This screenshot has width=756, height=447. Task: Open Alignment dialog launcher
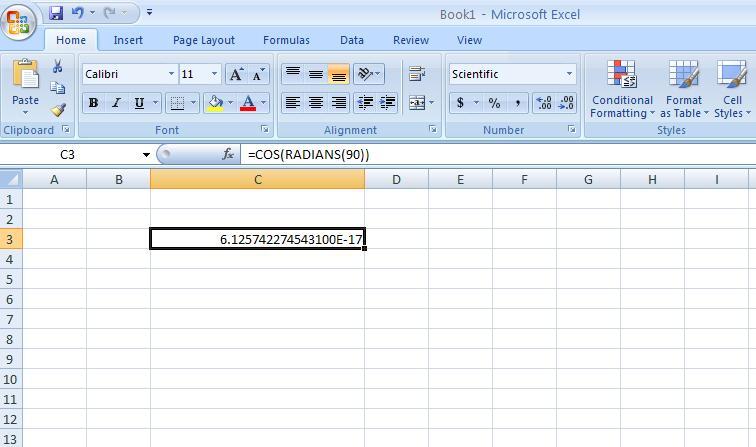432,129
